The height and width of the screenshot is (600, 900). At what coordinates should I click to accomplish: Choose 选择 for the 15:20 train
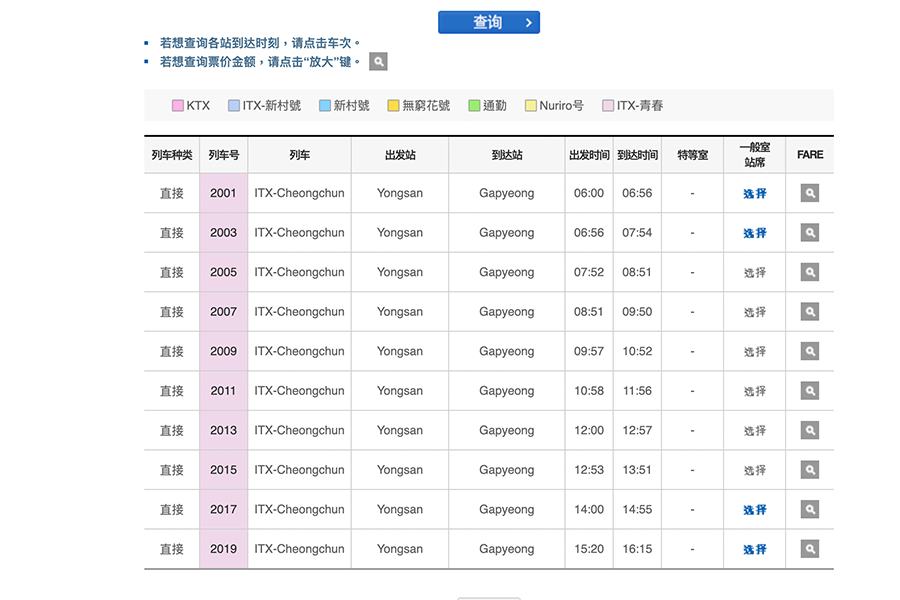pos(754,549)
